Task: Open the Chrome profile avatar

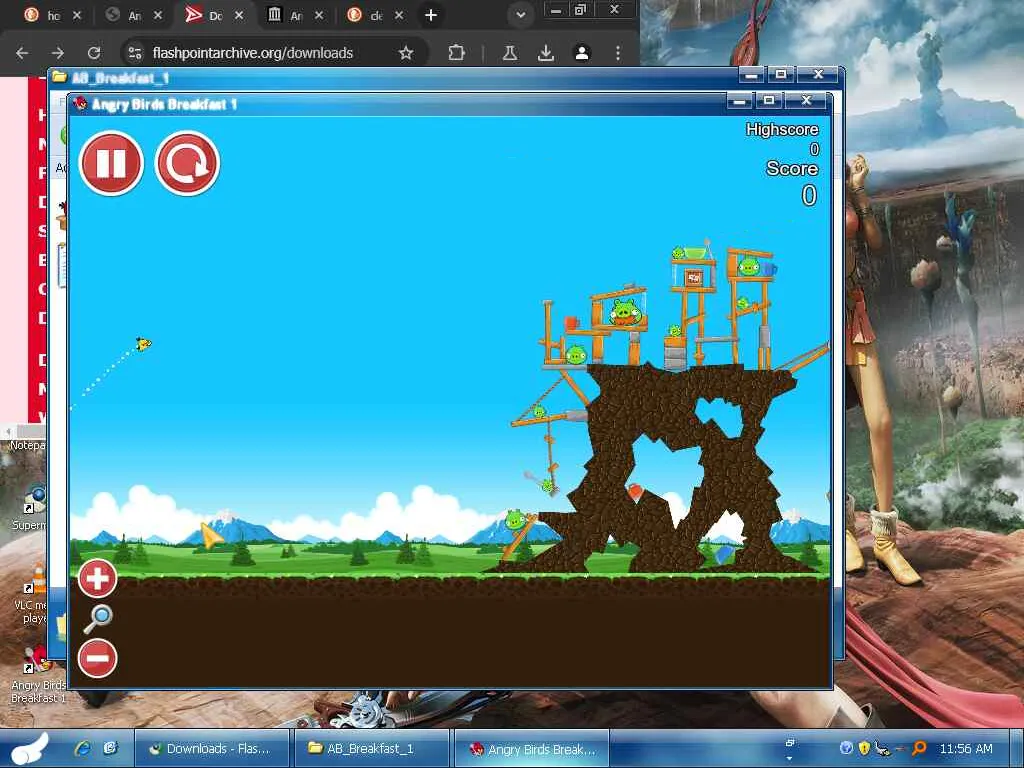Action: pos(582,53)
